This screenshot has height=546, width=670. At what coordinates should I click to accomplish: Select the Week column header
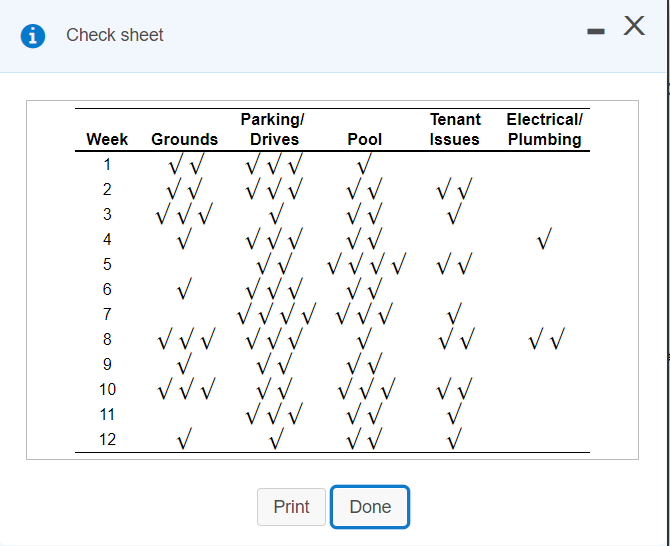pos(107,140)
